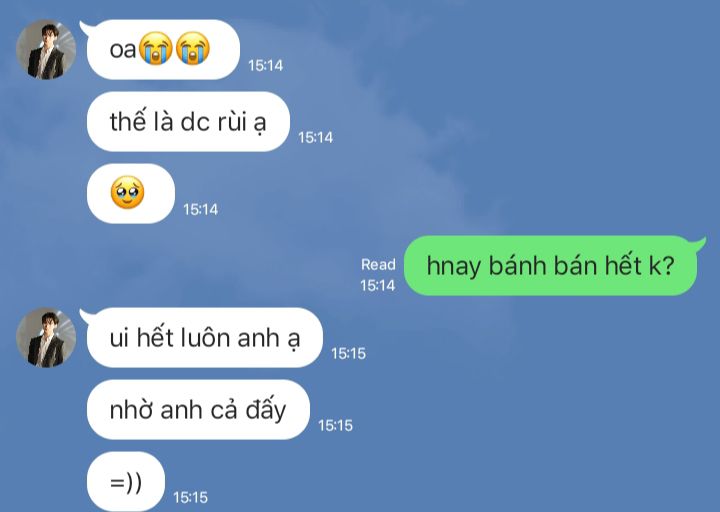Screen dimensions: 720x512
Task: Tap the profile picture next to "ui hết luôn anh ạ"
Action: click(46, 338)
